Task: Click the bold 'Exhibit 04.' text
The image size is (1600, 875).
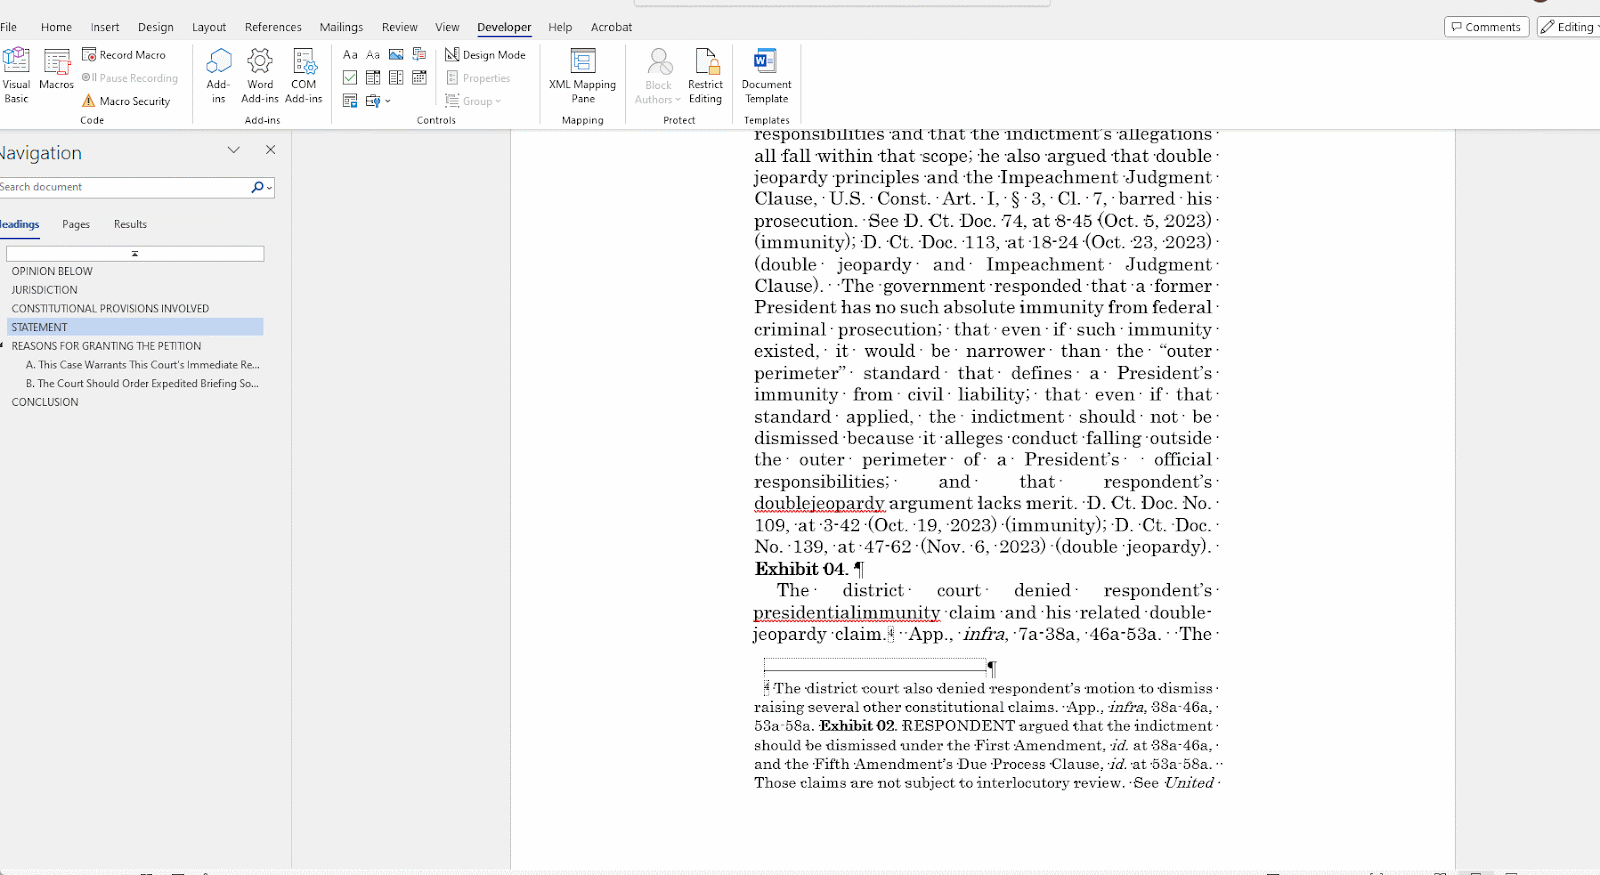Action: [x=801, y=569]
